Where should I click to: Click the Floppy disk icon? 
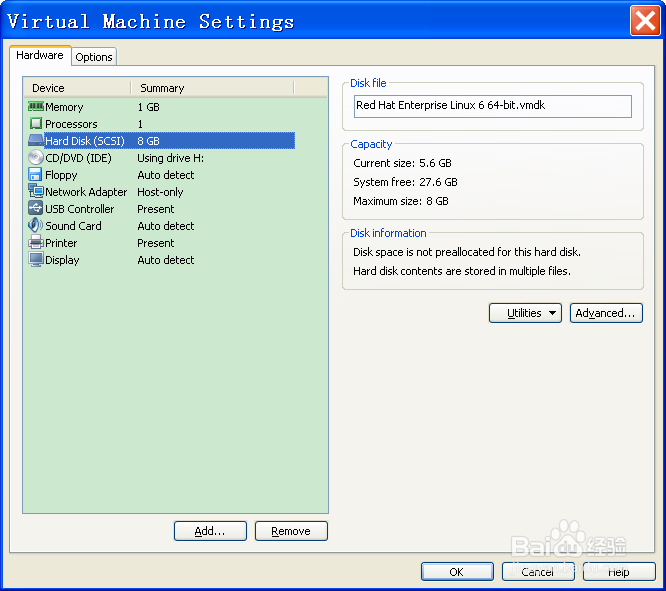click(x=35, y=174)
